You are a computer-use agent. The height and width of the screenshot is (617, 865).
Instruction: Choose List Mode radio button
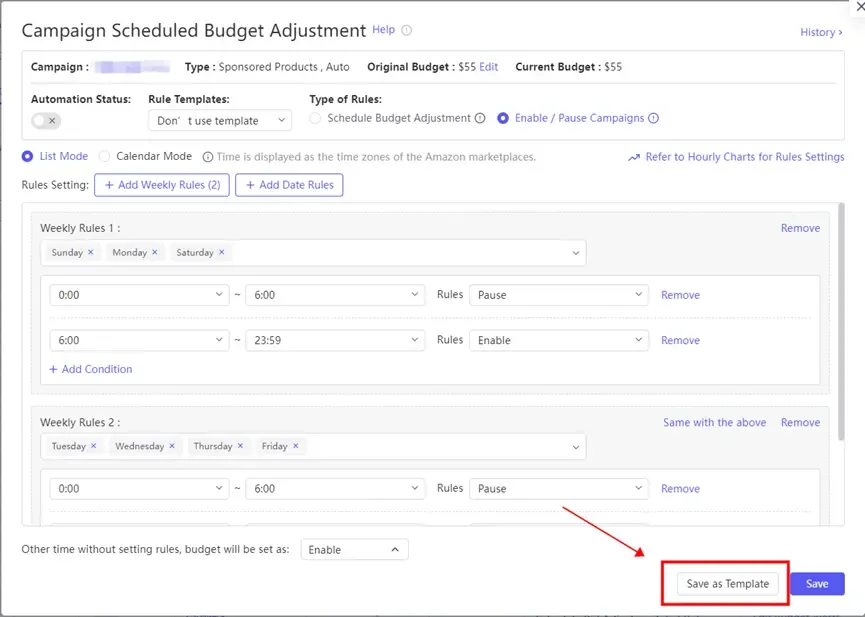(27, 156)
